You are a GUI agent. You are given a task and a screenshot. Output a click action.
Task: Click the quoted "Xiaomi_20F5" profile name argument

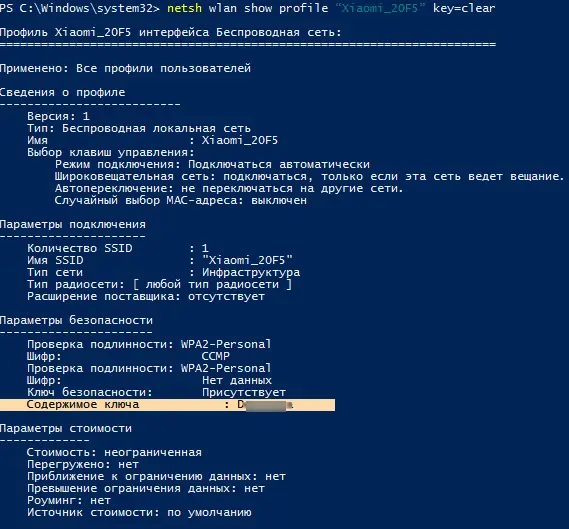click(380, 8)
